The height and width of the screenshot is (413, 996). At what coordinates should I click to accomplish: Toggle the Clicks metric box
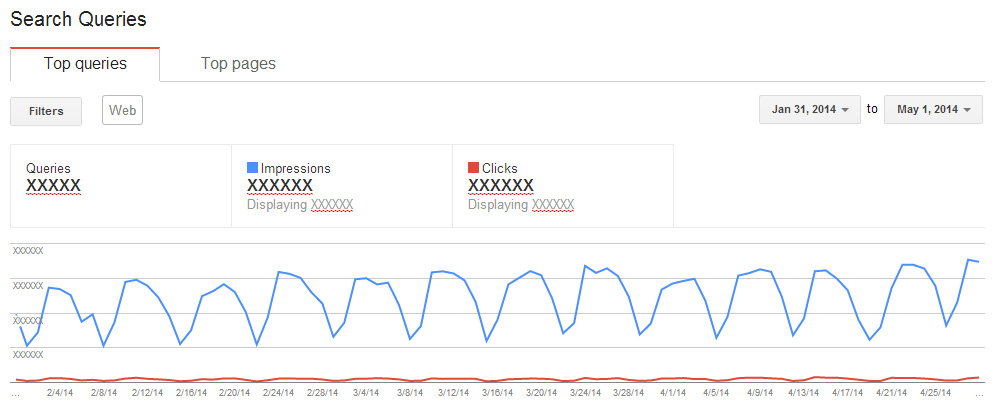tap(563, 186)
